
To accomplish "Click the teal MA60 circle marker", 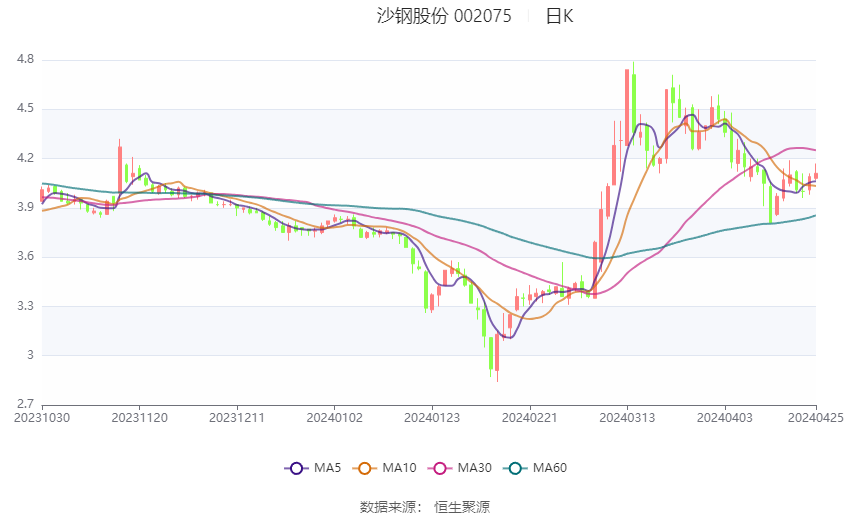I will 515,468.
